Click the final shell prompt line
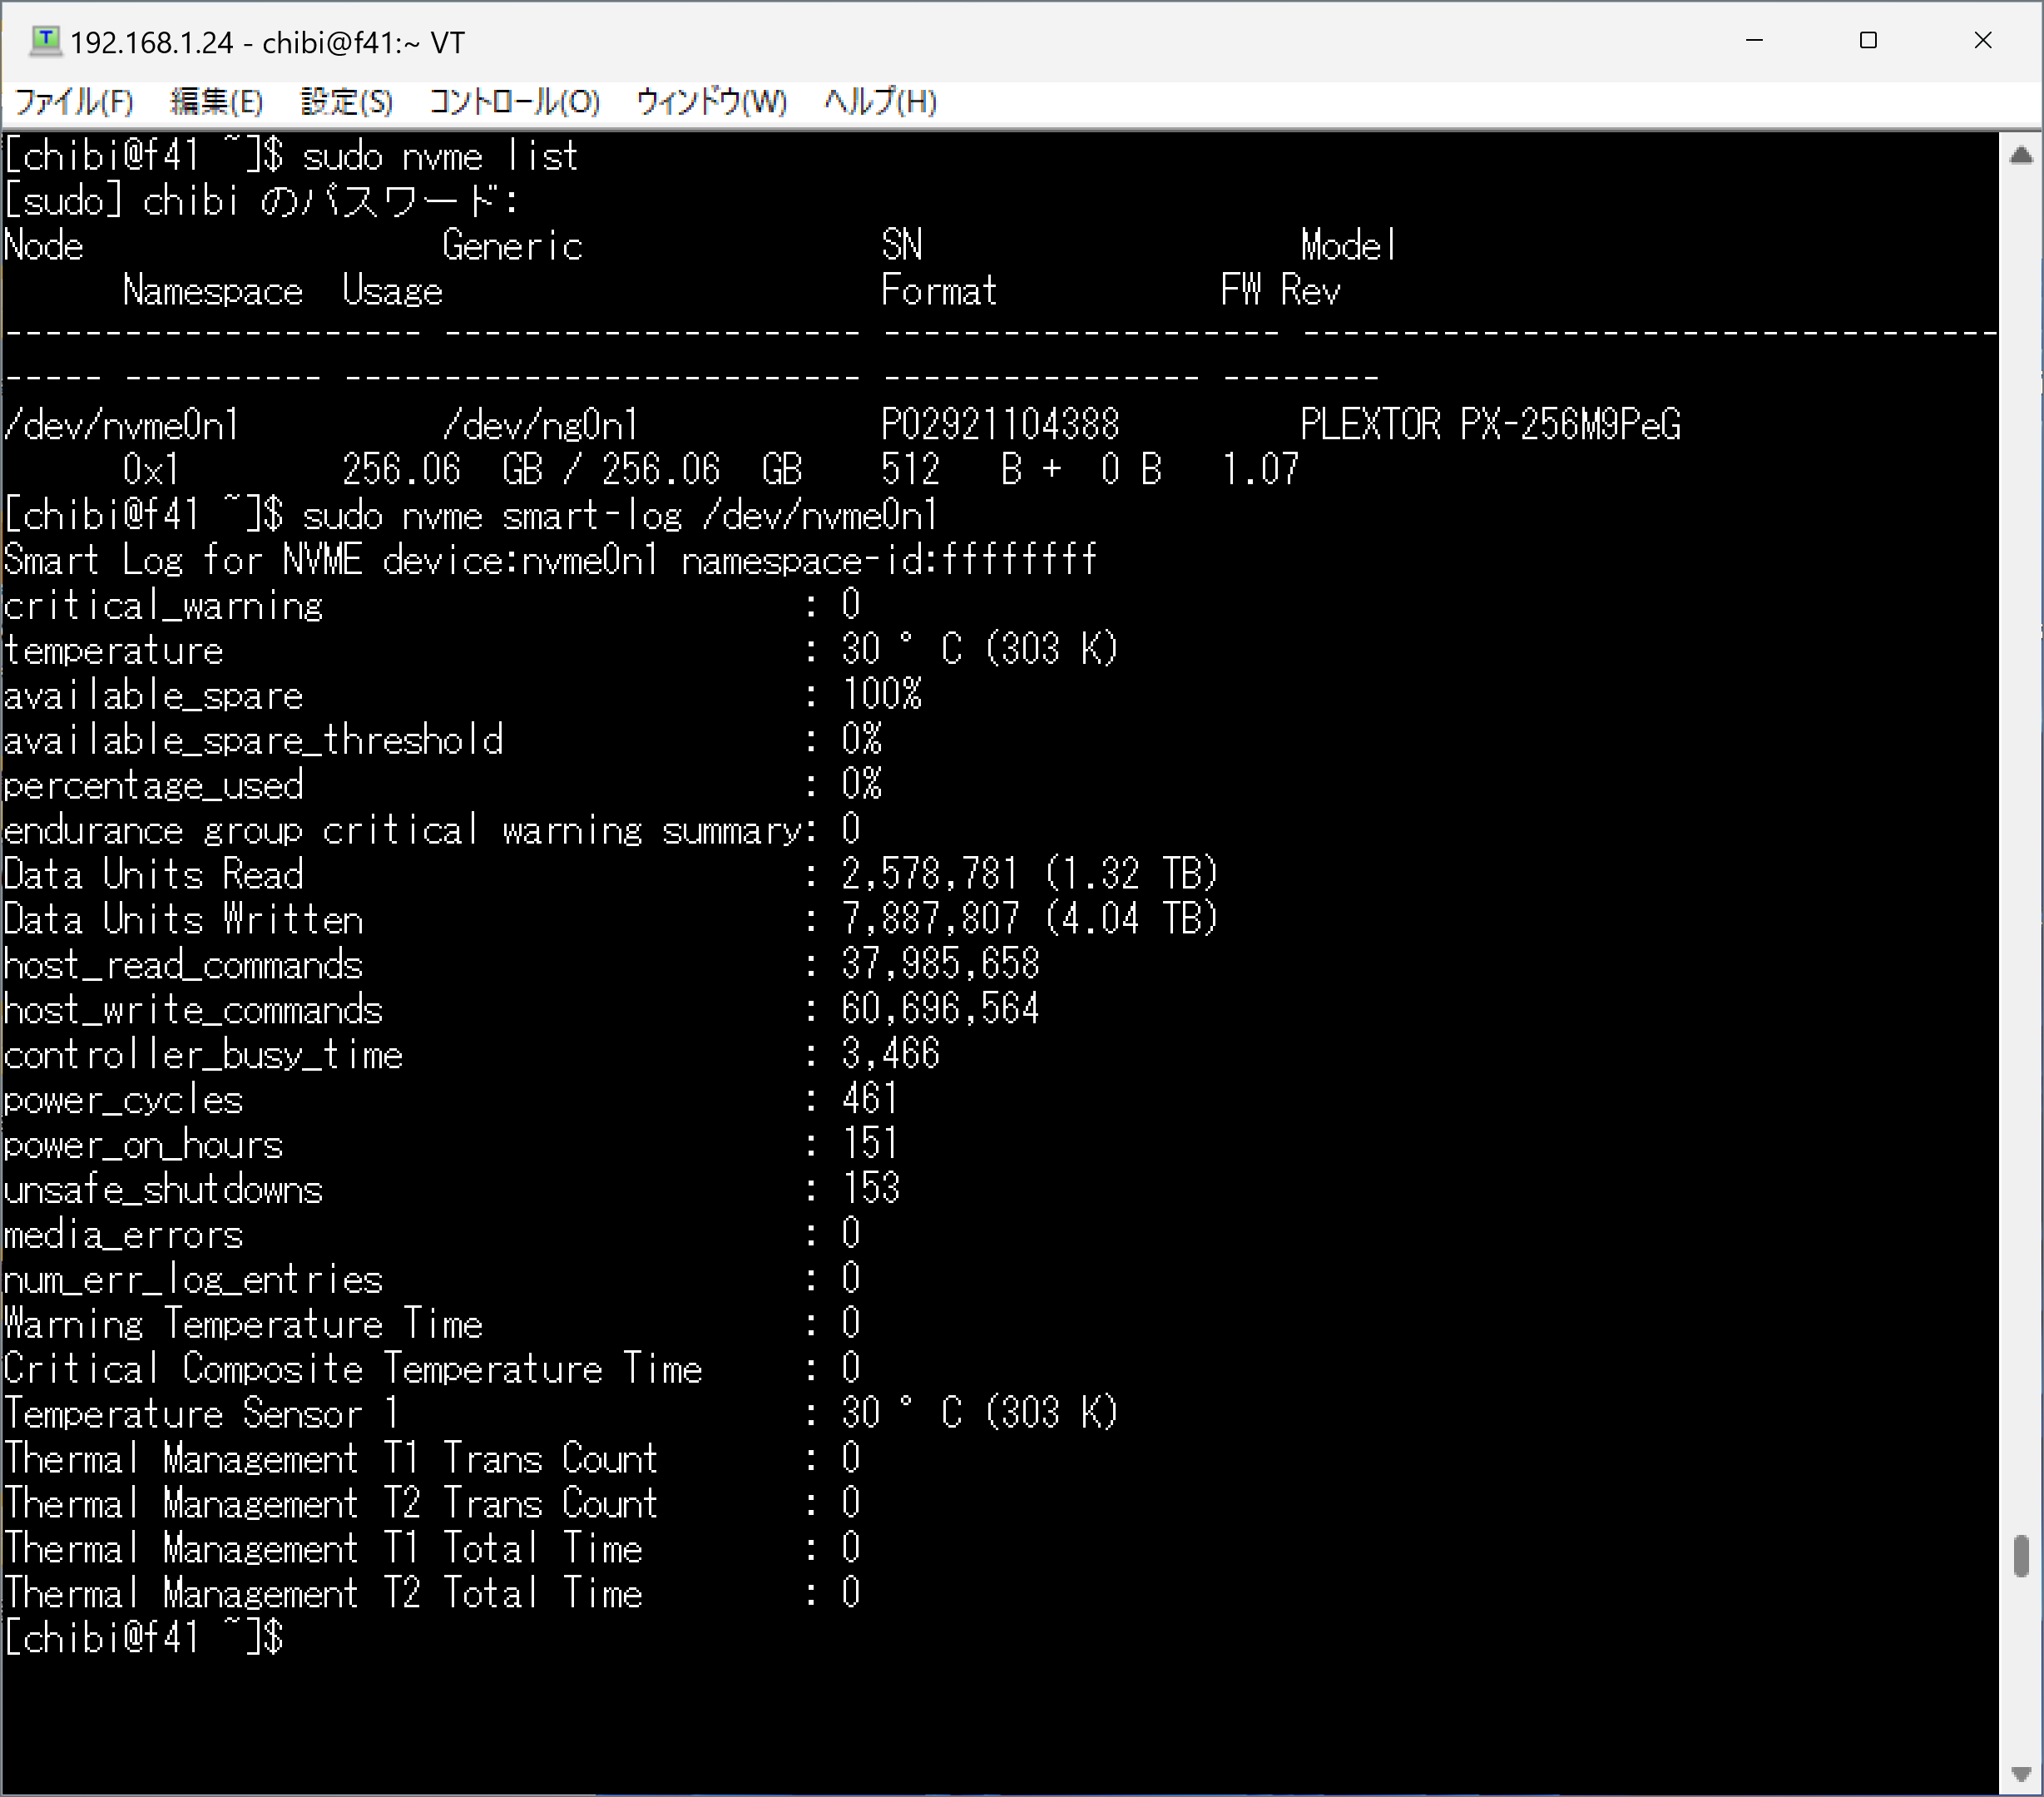The width and height of the screenshot is (2044, 1797). click(x=144, y=1638)
